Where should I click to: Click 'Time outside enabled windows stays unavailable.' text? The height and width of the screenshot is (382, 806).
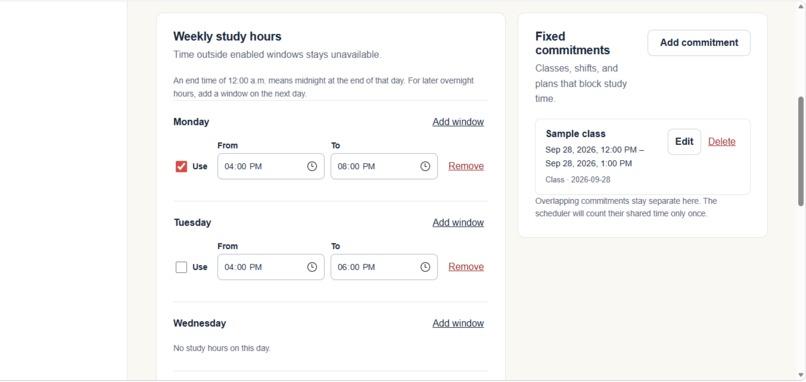pos(278,54)
